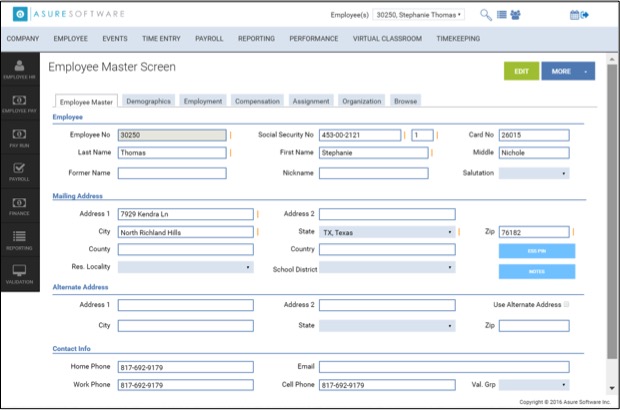Click the Middle name field
The width and height of the screenshot is (620, 410).
point(534,153)
